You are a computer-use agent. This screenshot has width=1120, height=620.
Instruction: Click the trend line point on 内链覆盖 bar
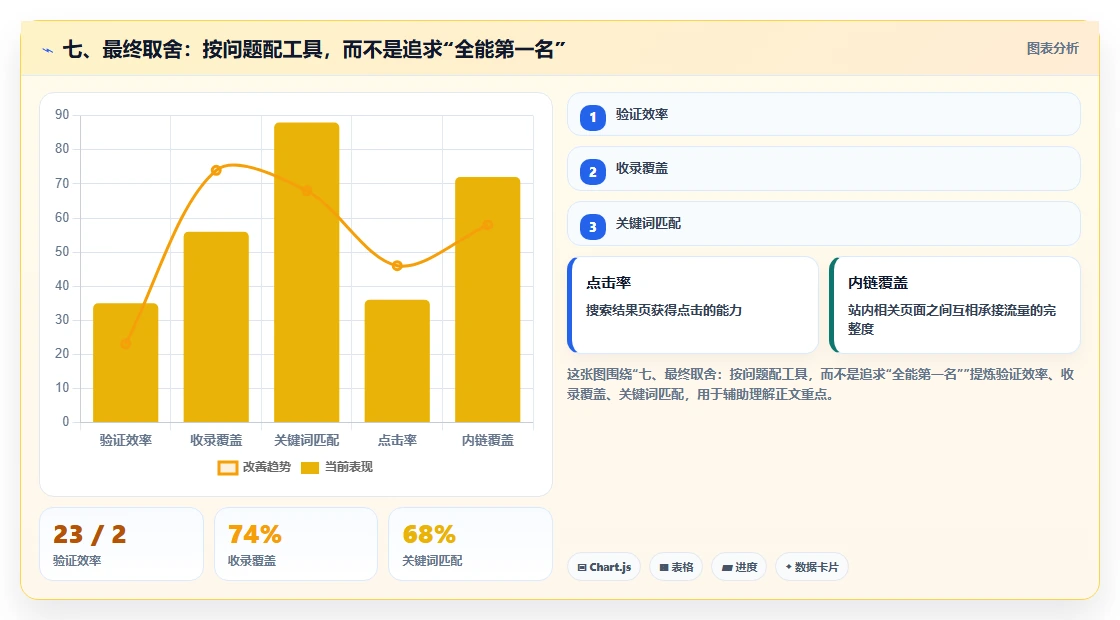tap(487, 225)
